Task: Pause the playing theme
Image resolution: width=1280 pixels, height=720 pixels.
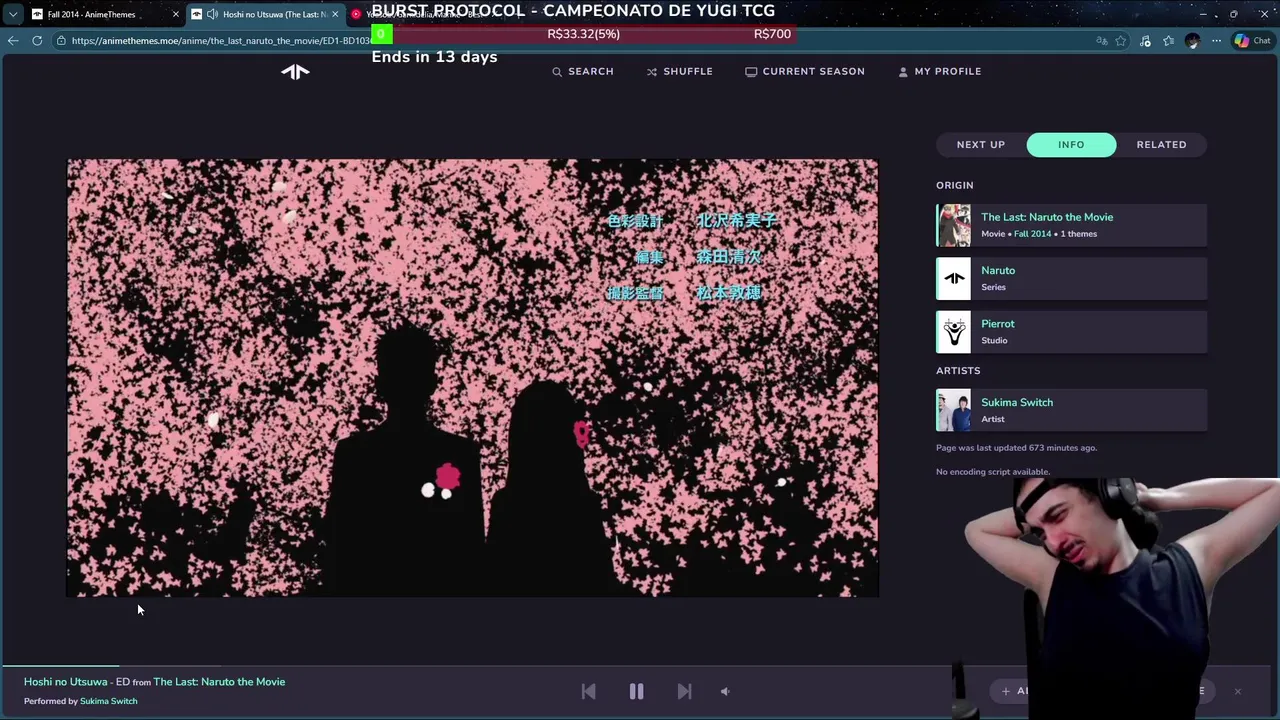Action: 636,691
